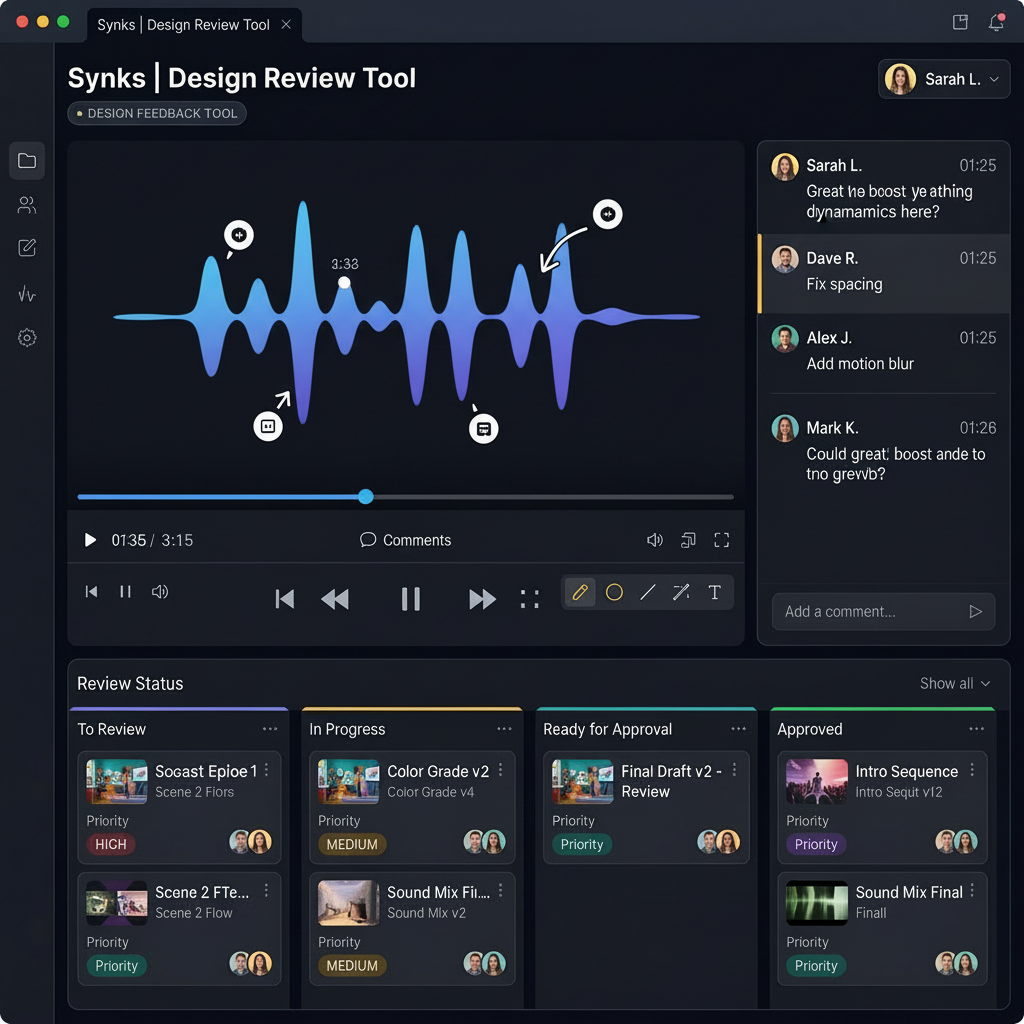Click the bottom-left waveform annotation marker

[x=268, y=426]
